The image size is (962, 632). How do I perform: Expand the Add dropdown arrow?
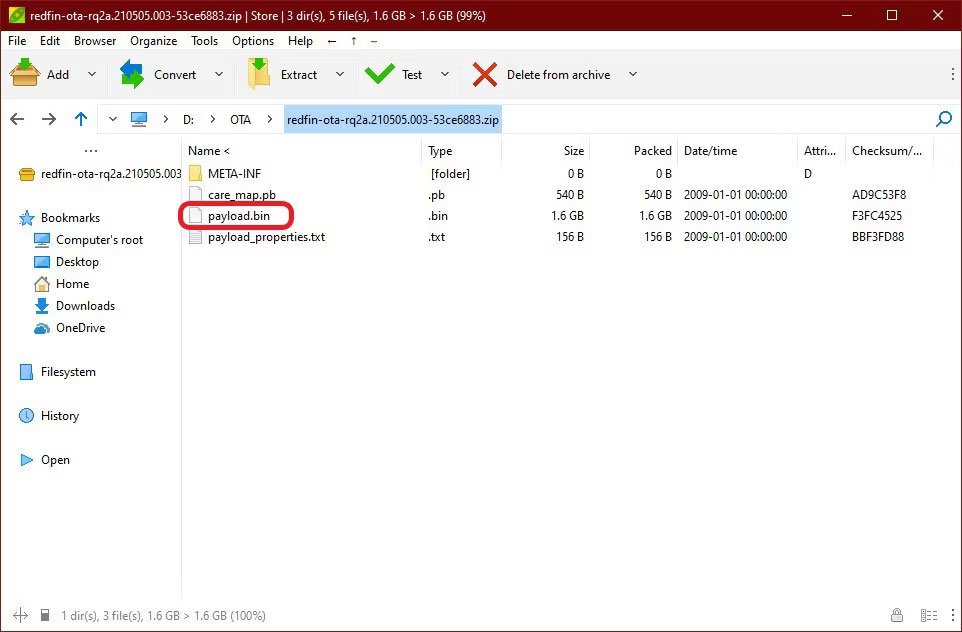(x=92, y=74)
